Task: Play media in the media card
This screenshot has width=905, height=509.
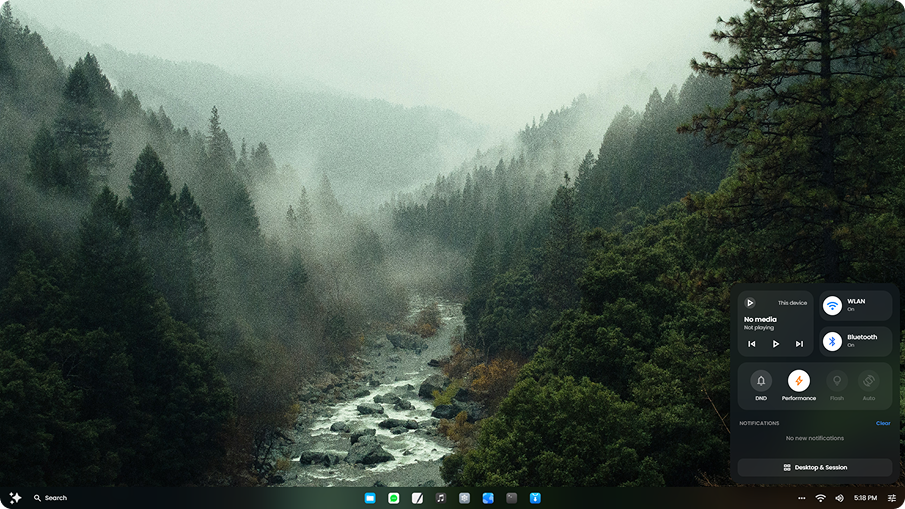Action: [x=776, y=344]
